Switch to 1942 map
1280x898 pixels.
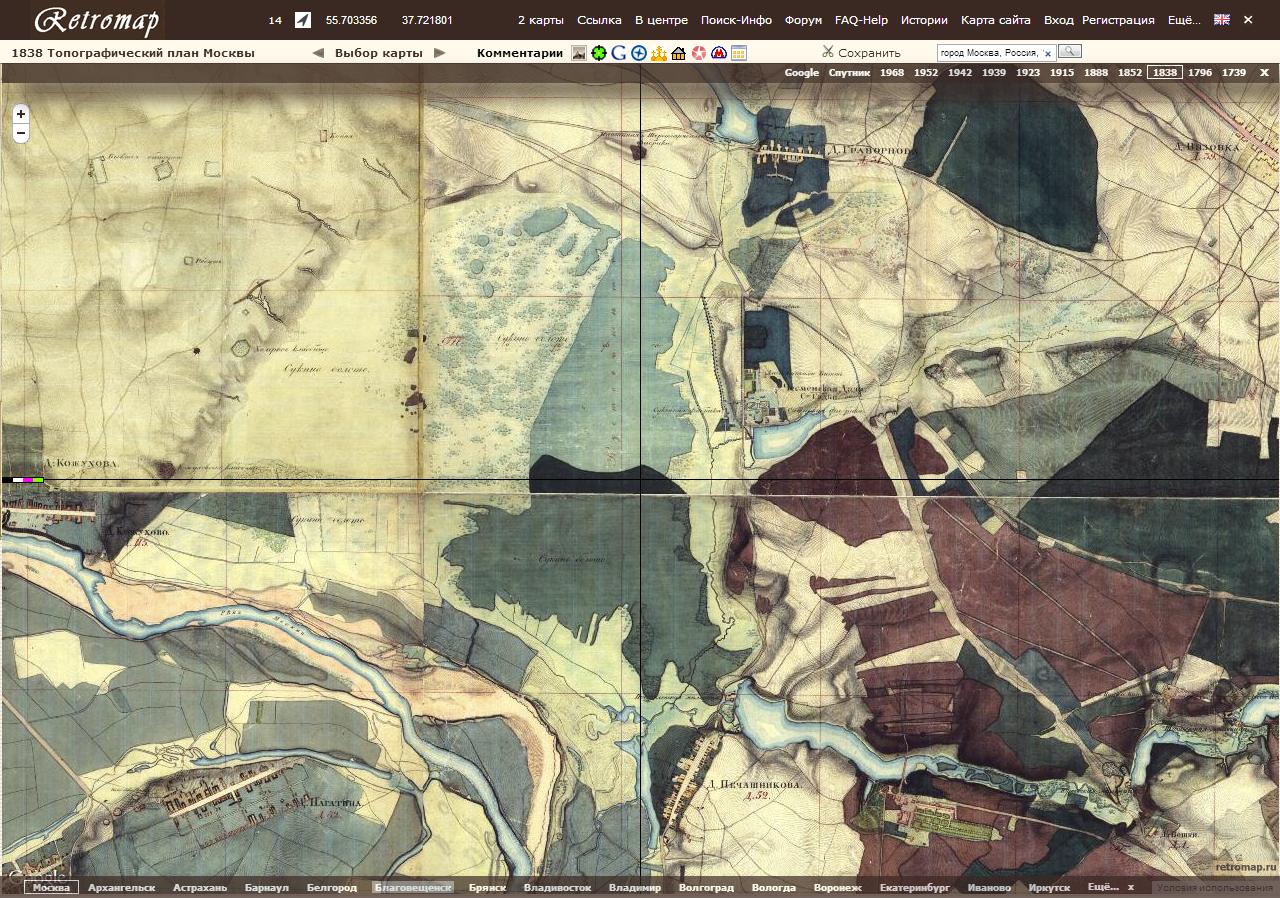[x=960, y=72]
